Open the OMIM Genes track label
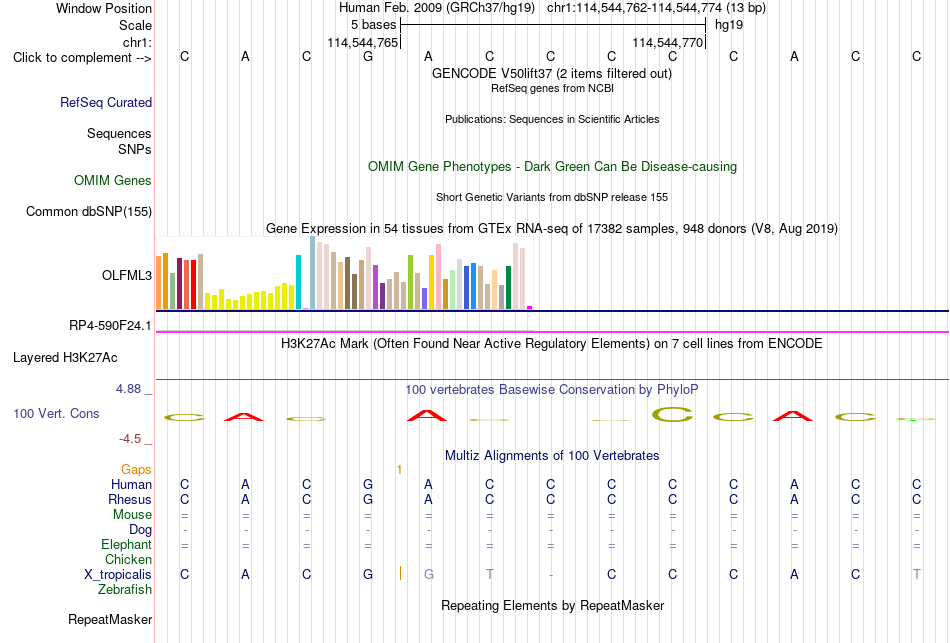 tap(113, 181)
